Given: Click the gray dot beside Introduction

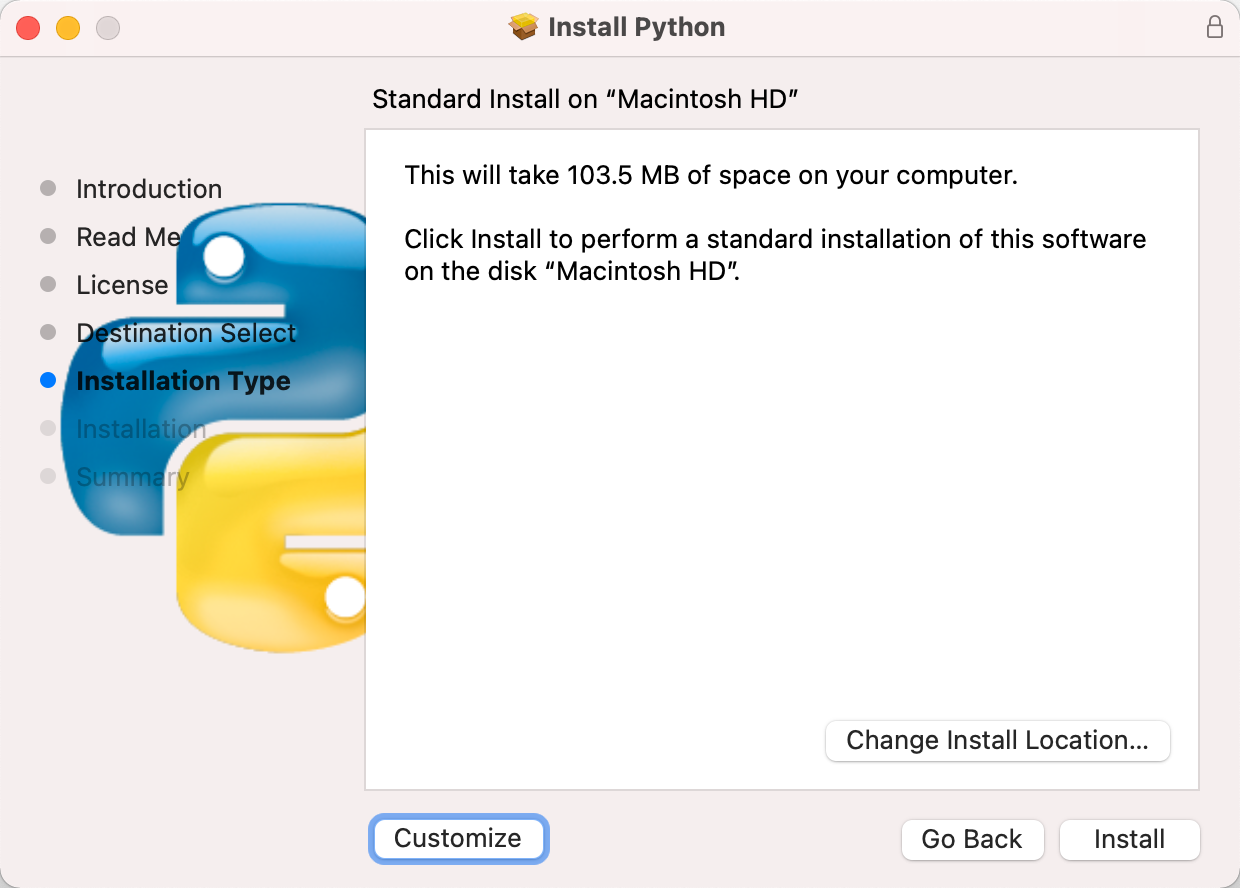Looking at the screenshot, I should pos(47,188).
